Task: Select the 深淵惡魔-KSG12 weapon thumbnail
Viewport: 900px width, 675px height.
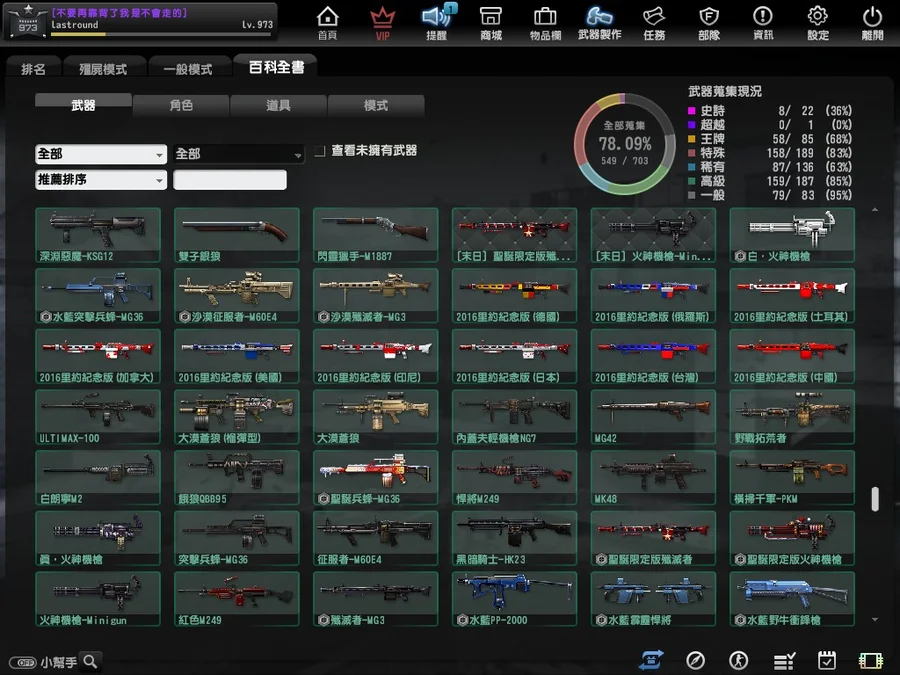Action: click(98, 235)
